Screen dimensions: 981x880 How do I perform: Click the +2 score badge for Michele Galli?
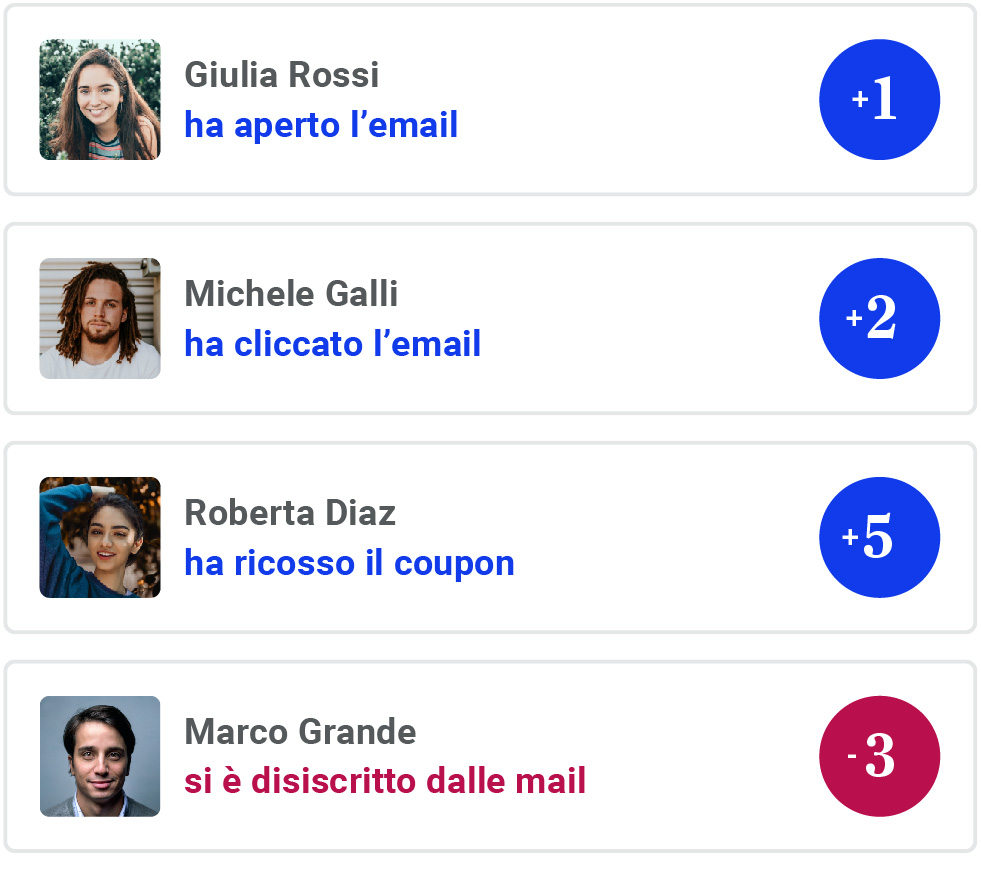(x=879, y=318)
